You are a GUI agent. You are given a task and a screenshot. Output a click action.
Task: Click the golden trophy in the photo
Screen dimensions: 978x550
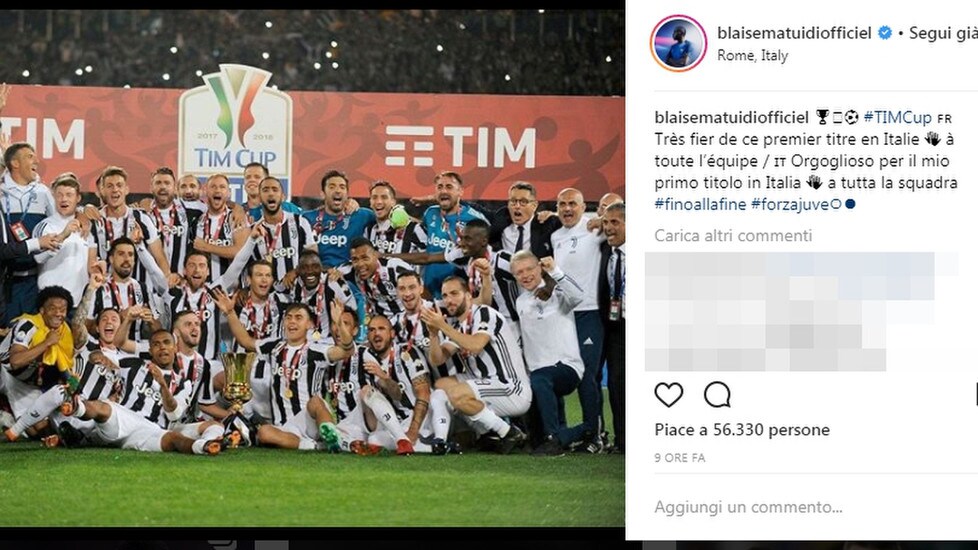238,378
